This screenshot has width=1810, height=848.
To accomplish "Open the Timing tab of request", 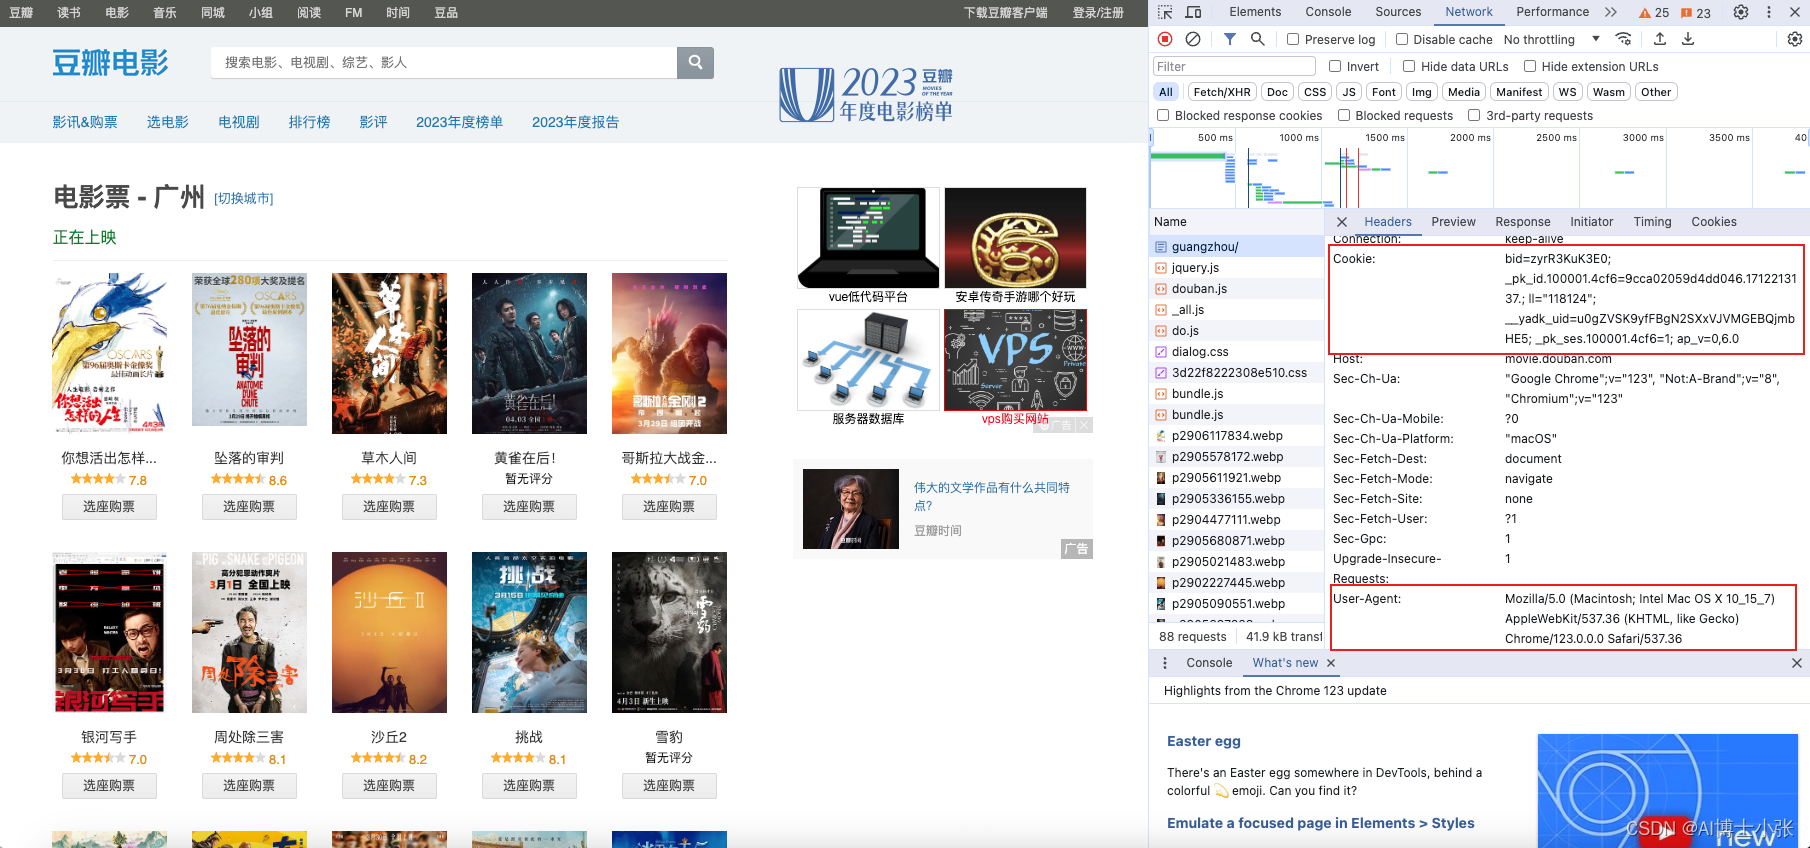I will (1652, 222).
